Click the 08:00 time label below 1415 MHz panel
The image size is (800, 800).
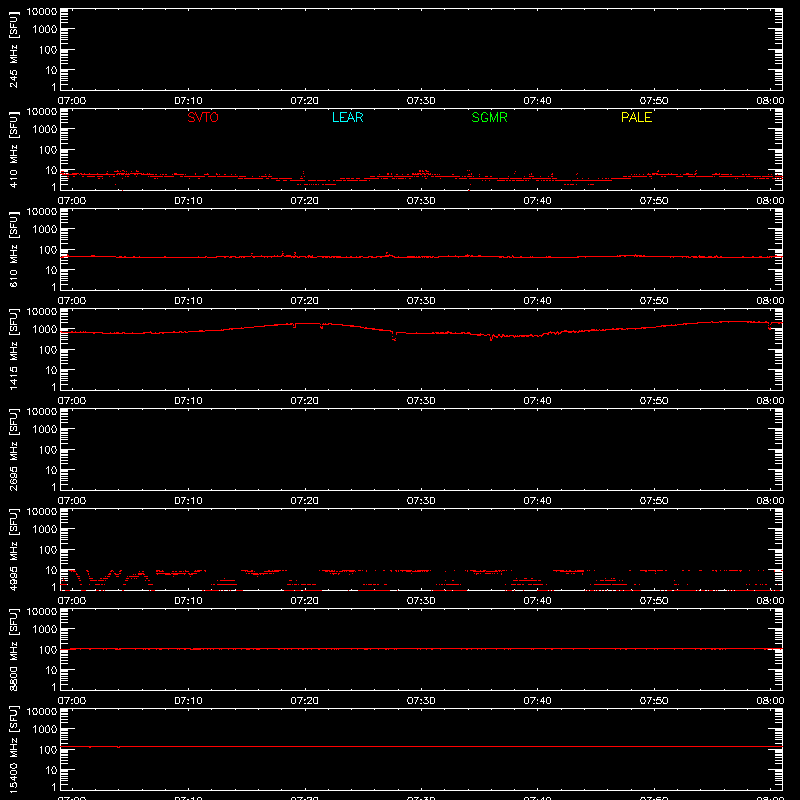coord(770,401)
